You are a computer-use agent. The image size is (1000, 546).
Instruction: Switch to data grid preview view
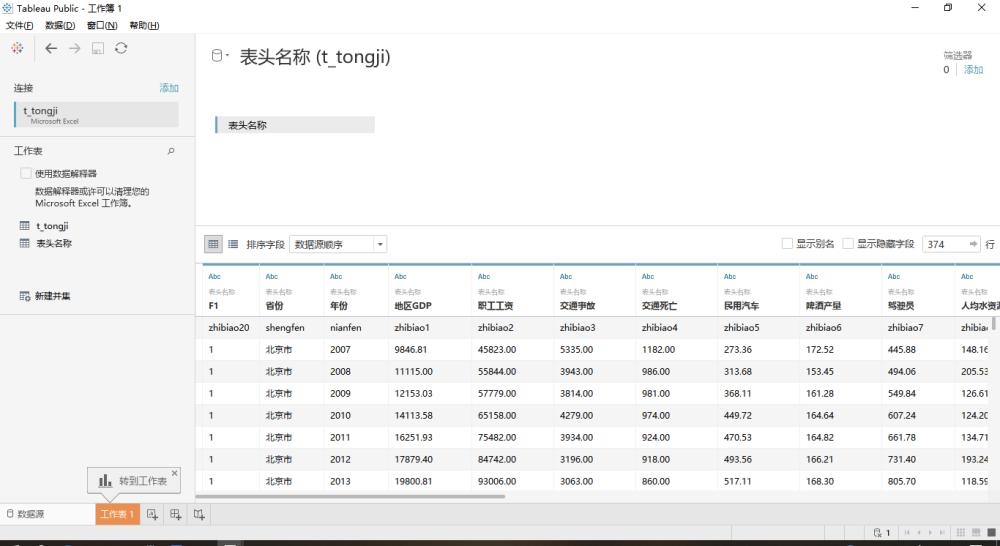213,244
